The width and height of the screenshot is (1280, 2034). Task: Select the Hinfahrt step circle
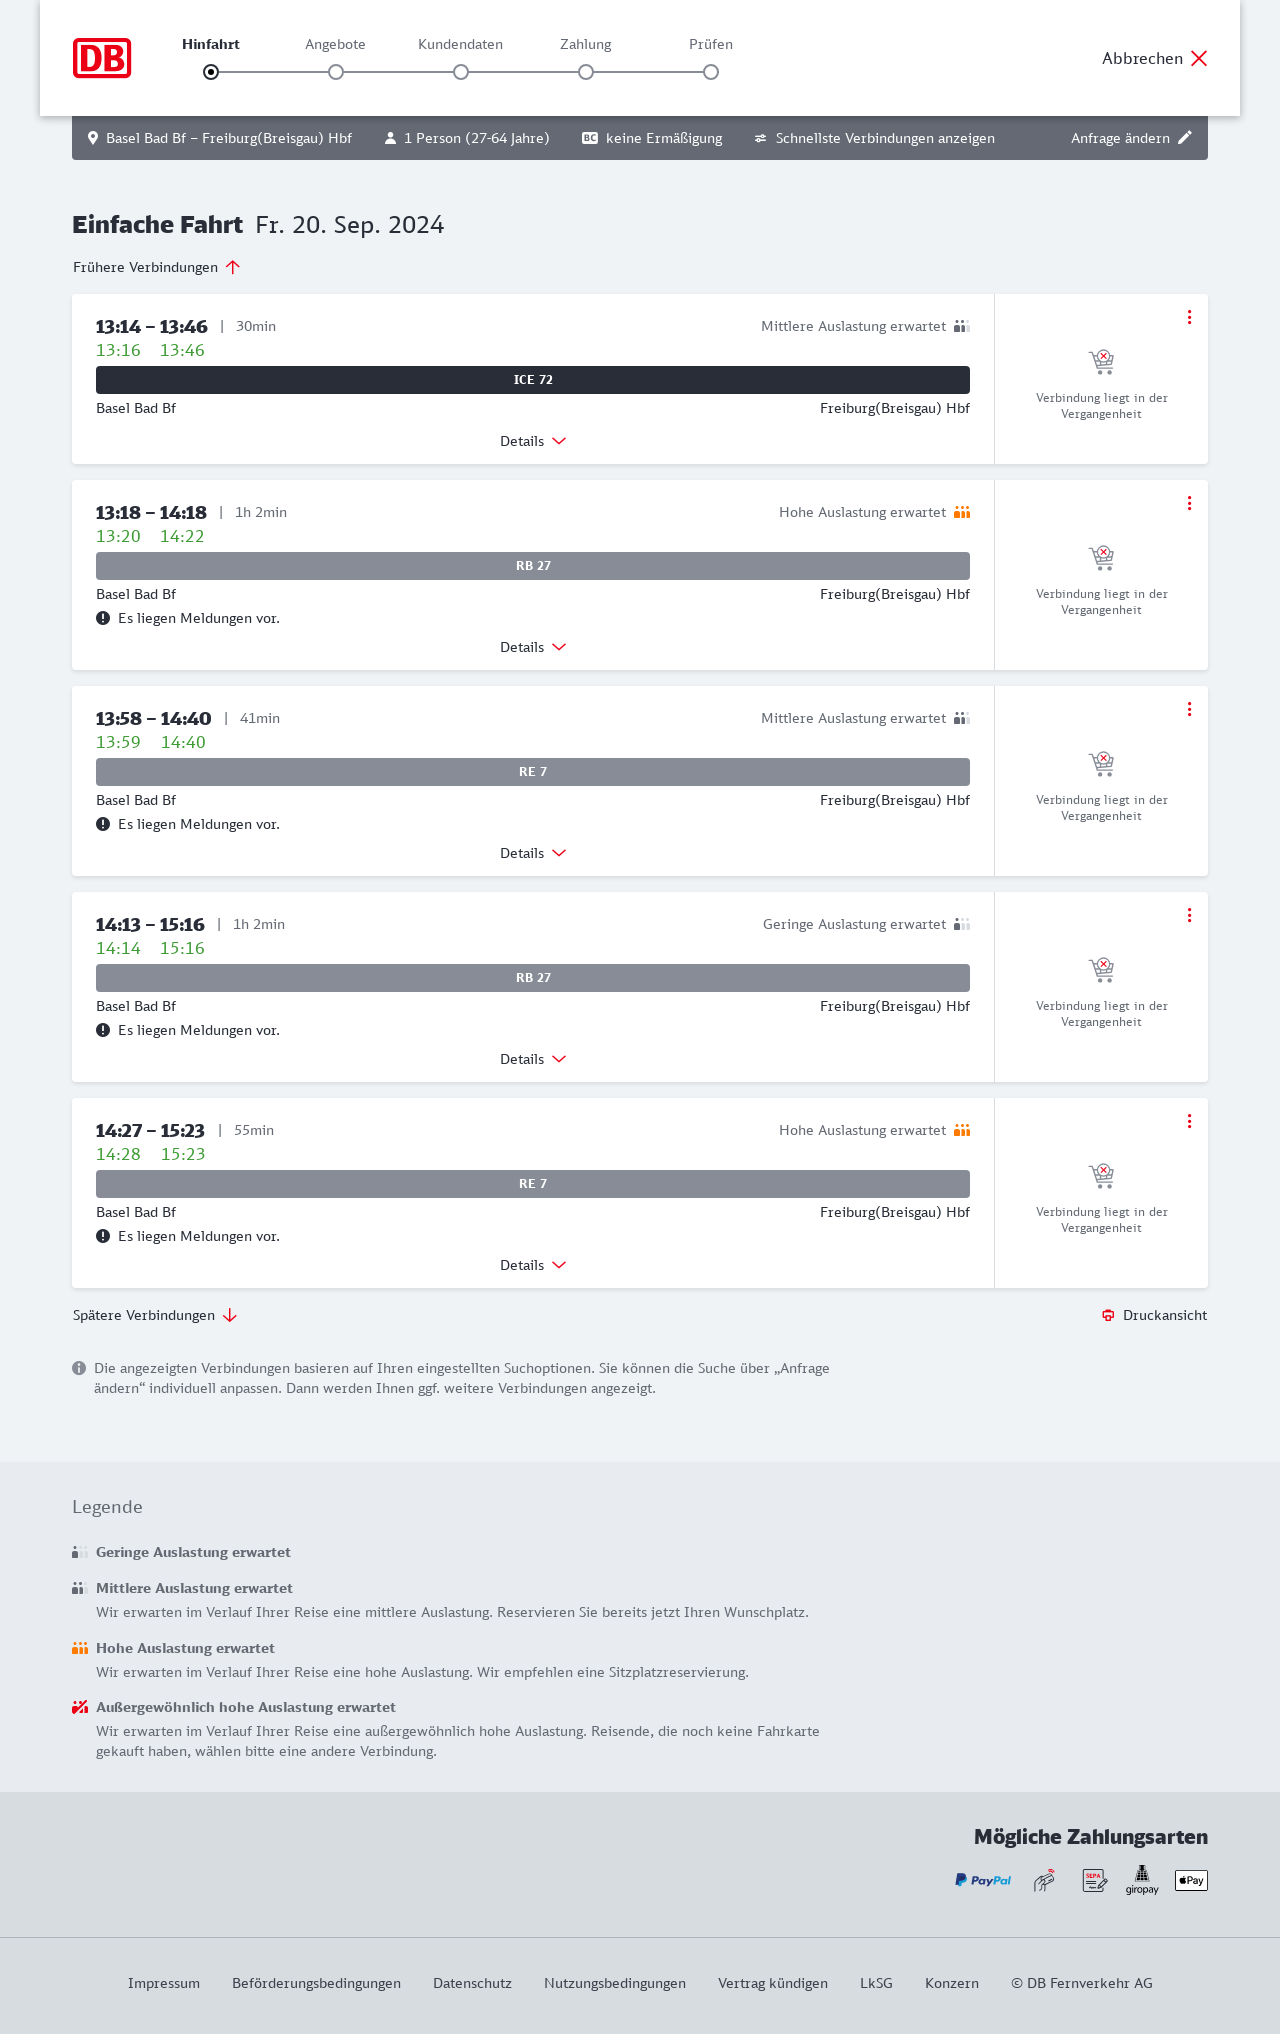pyautogui.click(x=211, y=72)
